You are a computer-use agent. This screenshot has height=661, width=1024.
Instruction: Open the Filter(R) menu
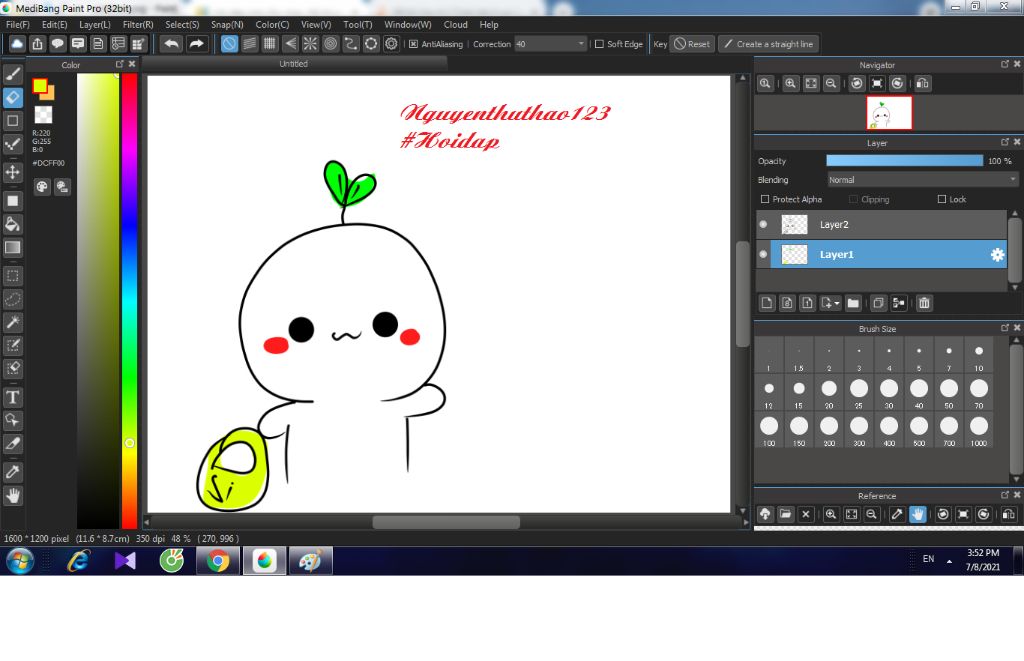(x=138, y=24)
